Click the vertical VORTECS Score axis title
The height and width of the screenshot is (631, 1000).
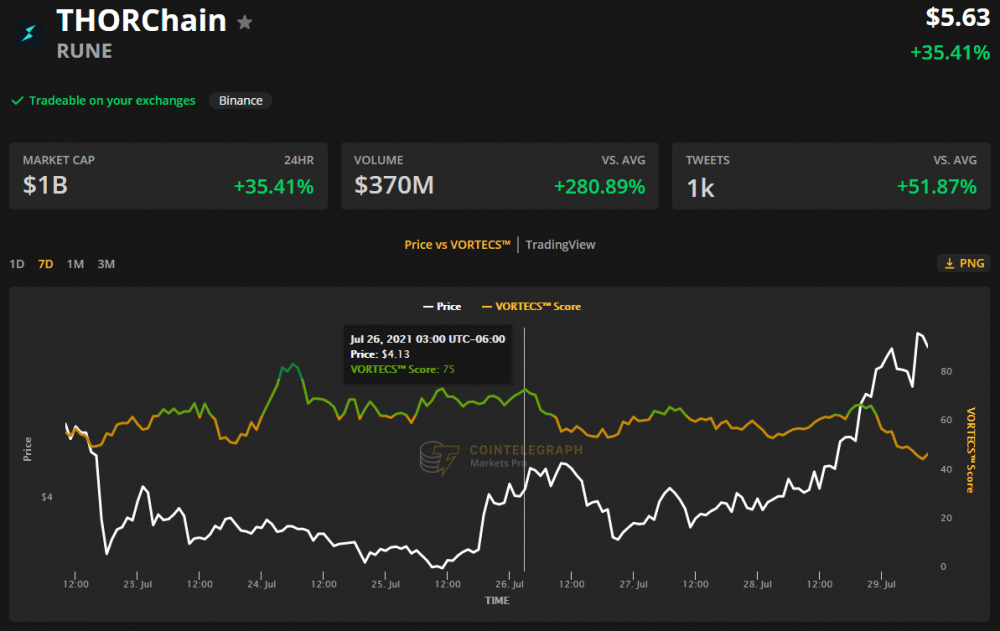[x=971, y=450]
